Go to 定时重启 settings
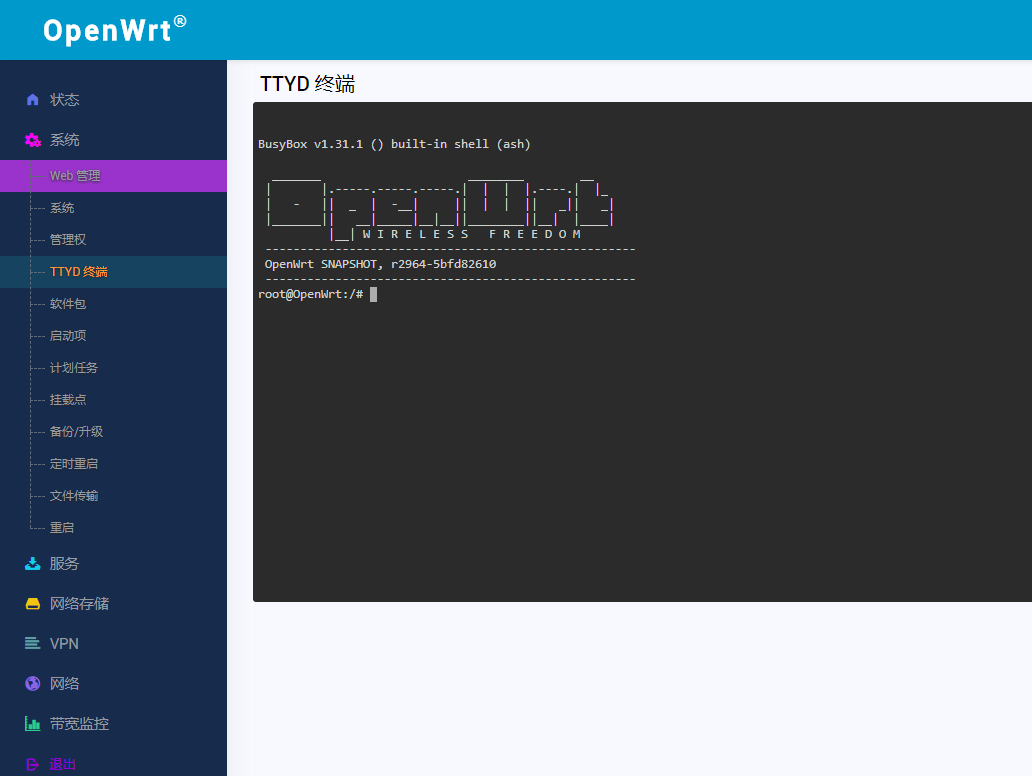The width and height of the screenshot is (1032, 776). point(113,463)
